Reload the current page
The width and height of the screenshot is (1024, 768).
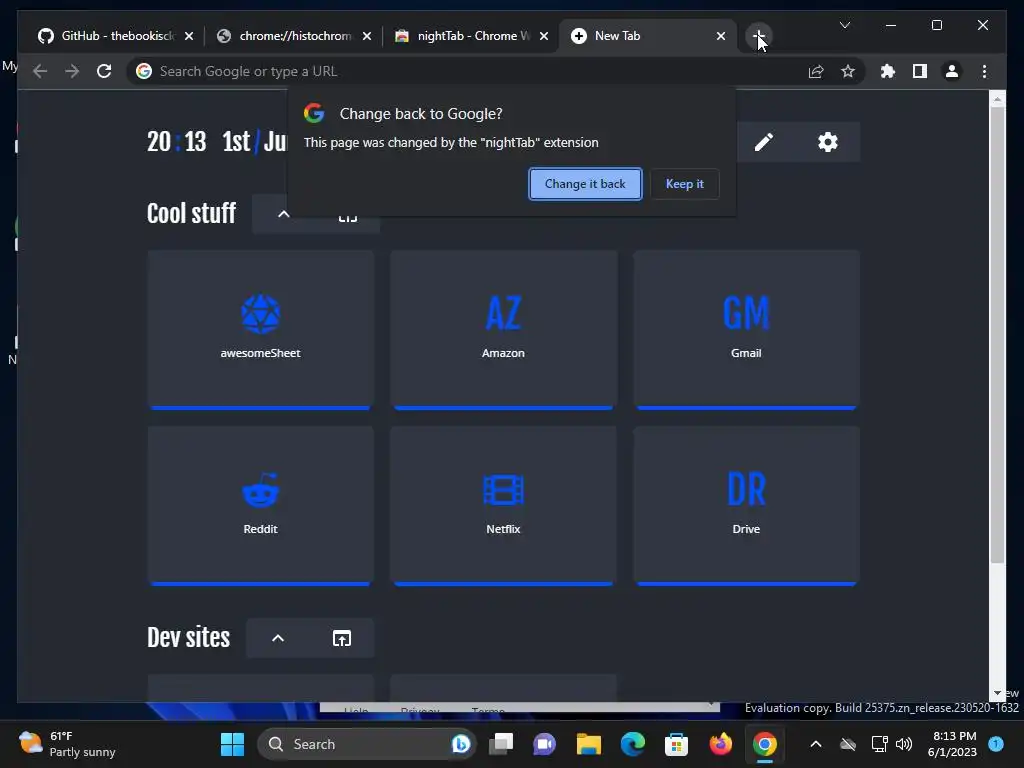pos(104,71)
